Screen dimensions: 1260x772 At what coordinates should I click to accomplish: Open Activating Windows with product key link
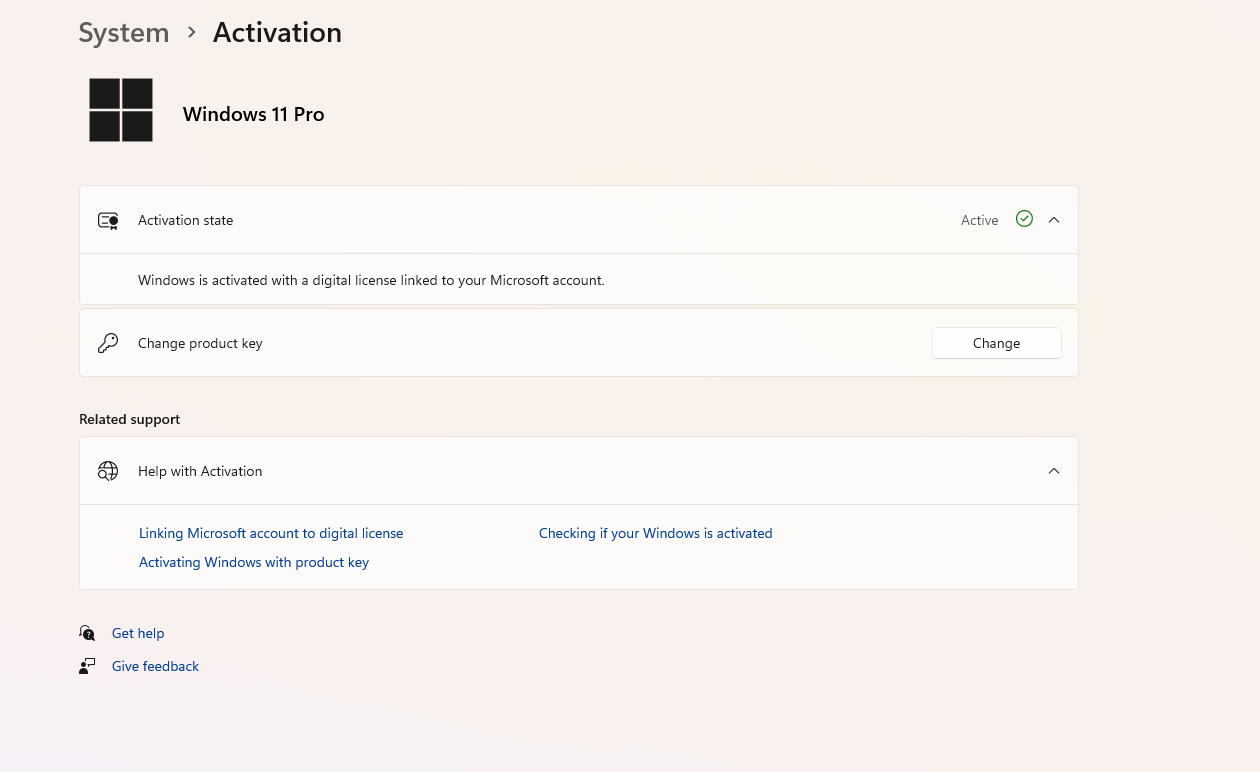coord(254,562)
